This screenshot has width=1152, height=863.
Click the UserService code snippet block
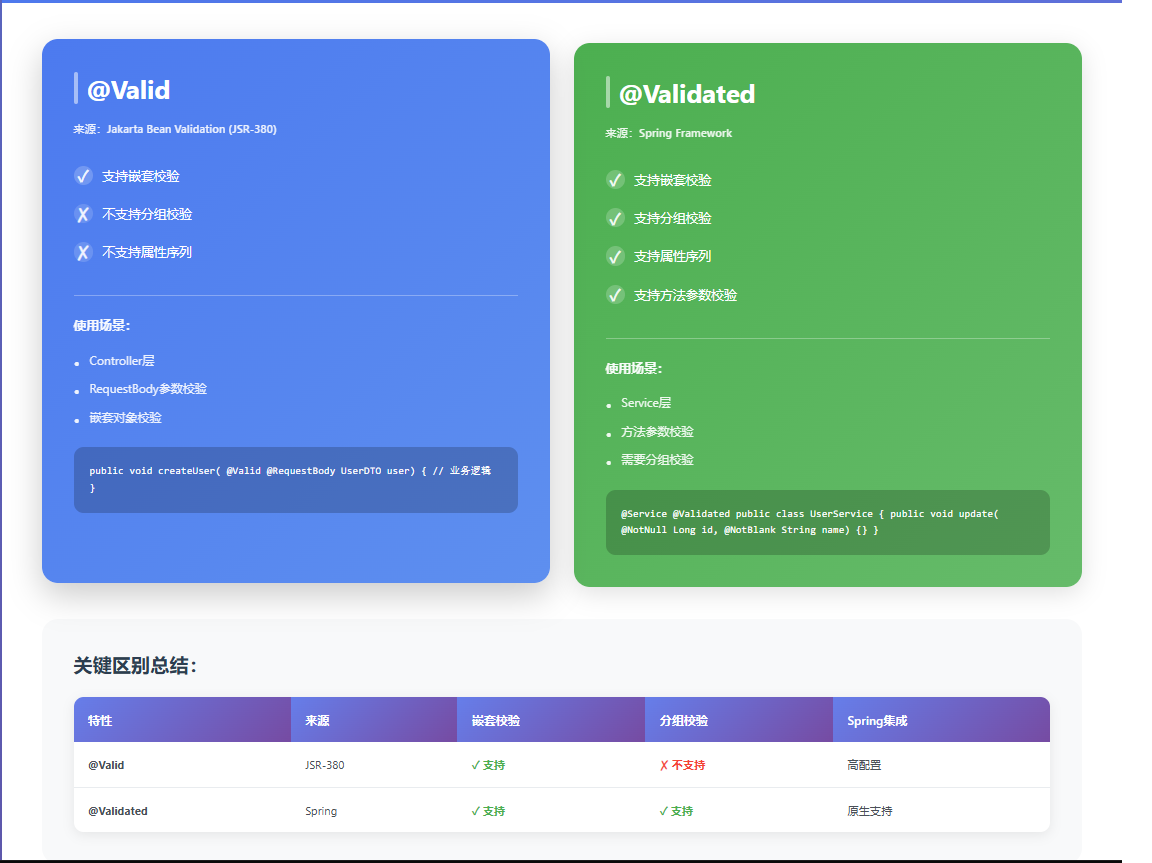point(828,522)
